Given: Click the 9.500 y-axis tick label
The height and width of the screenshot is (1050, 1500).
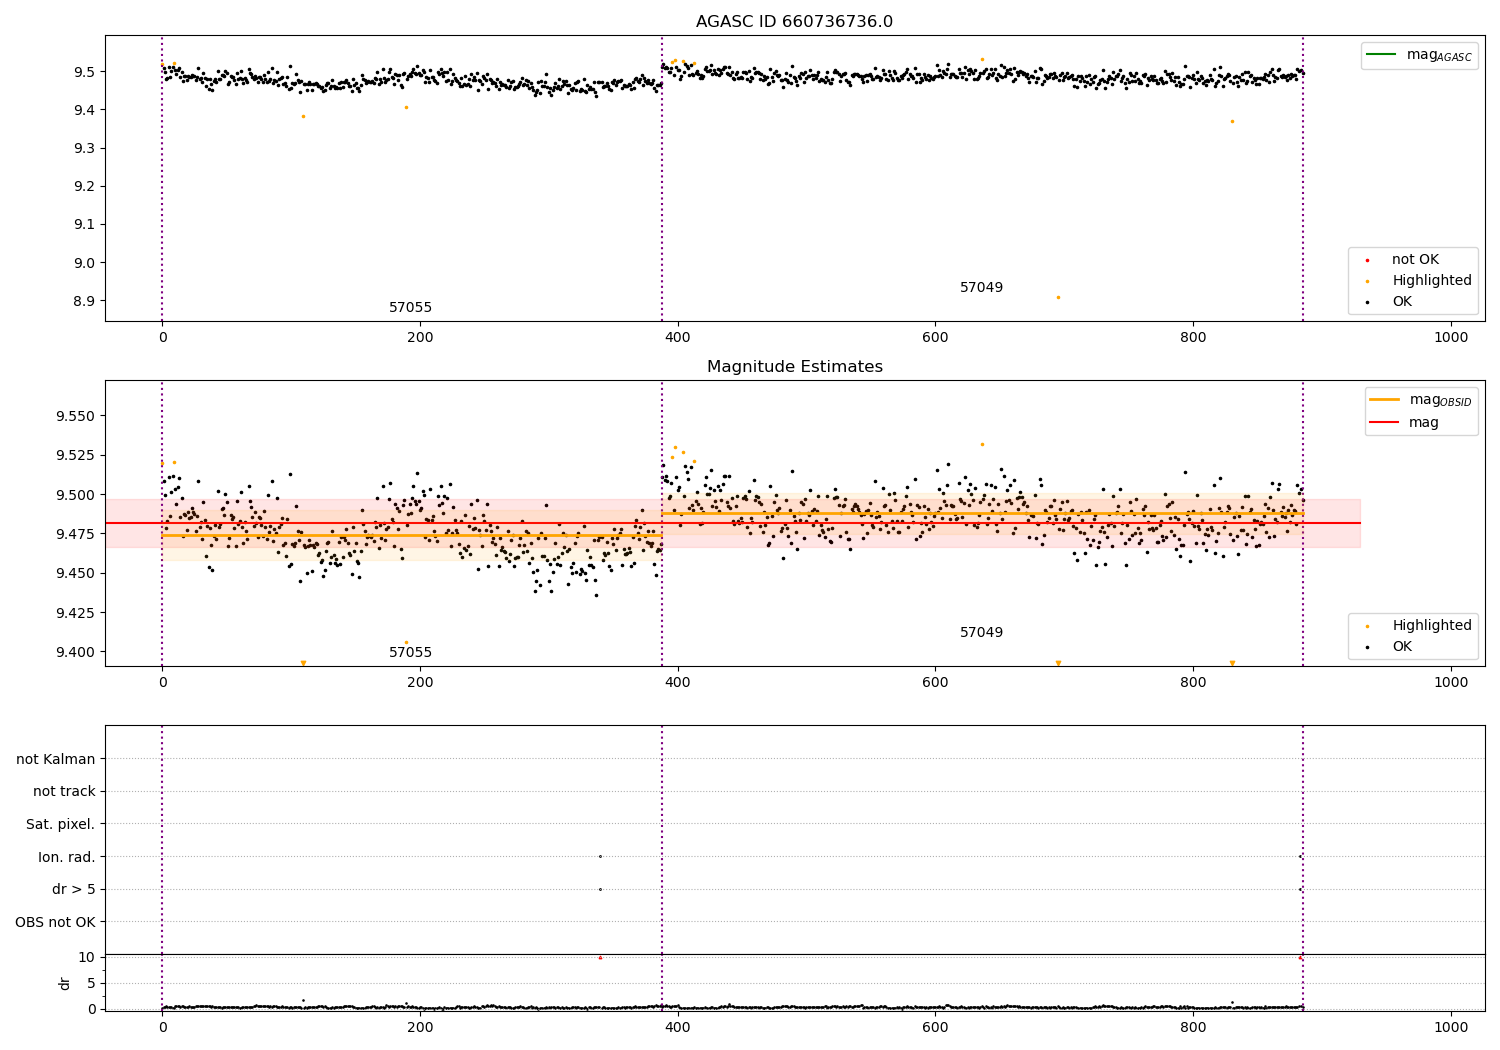Looking at the screenshot, I should tap(76, 495).
